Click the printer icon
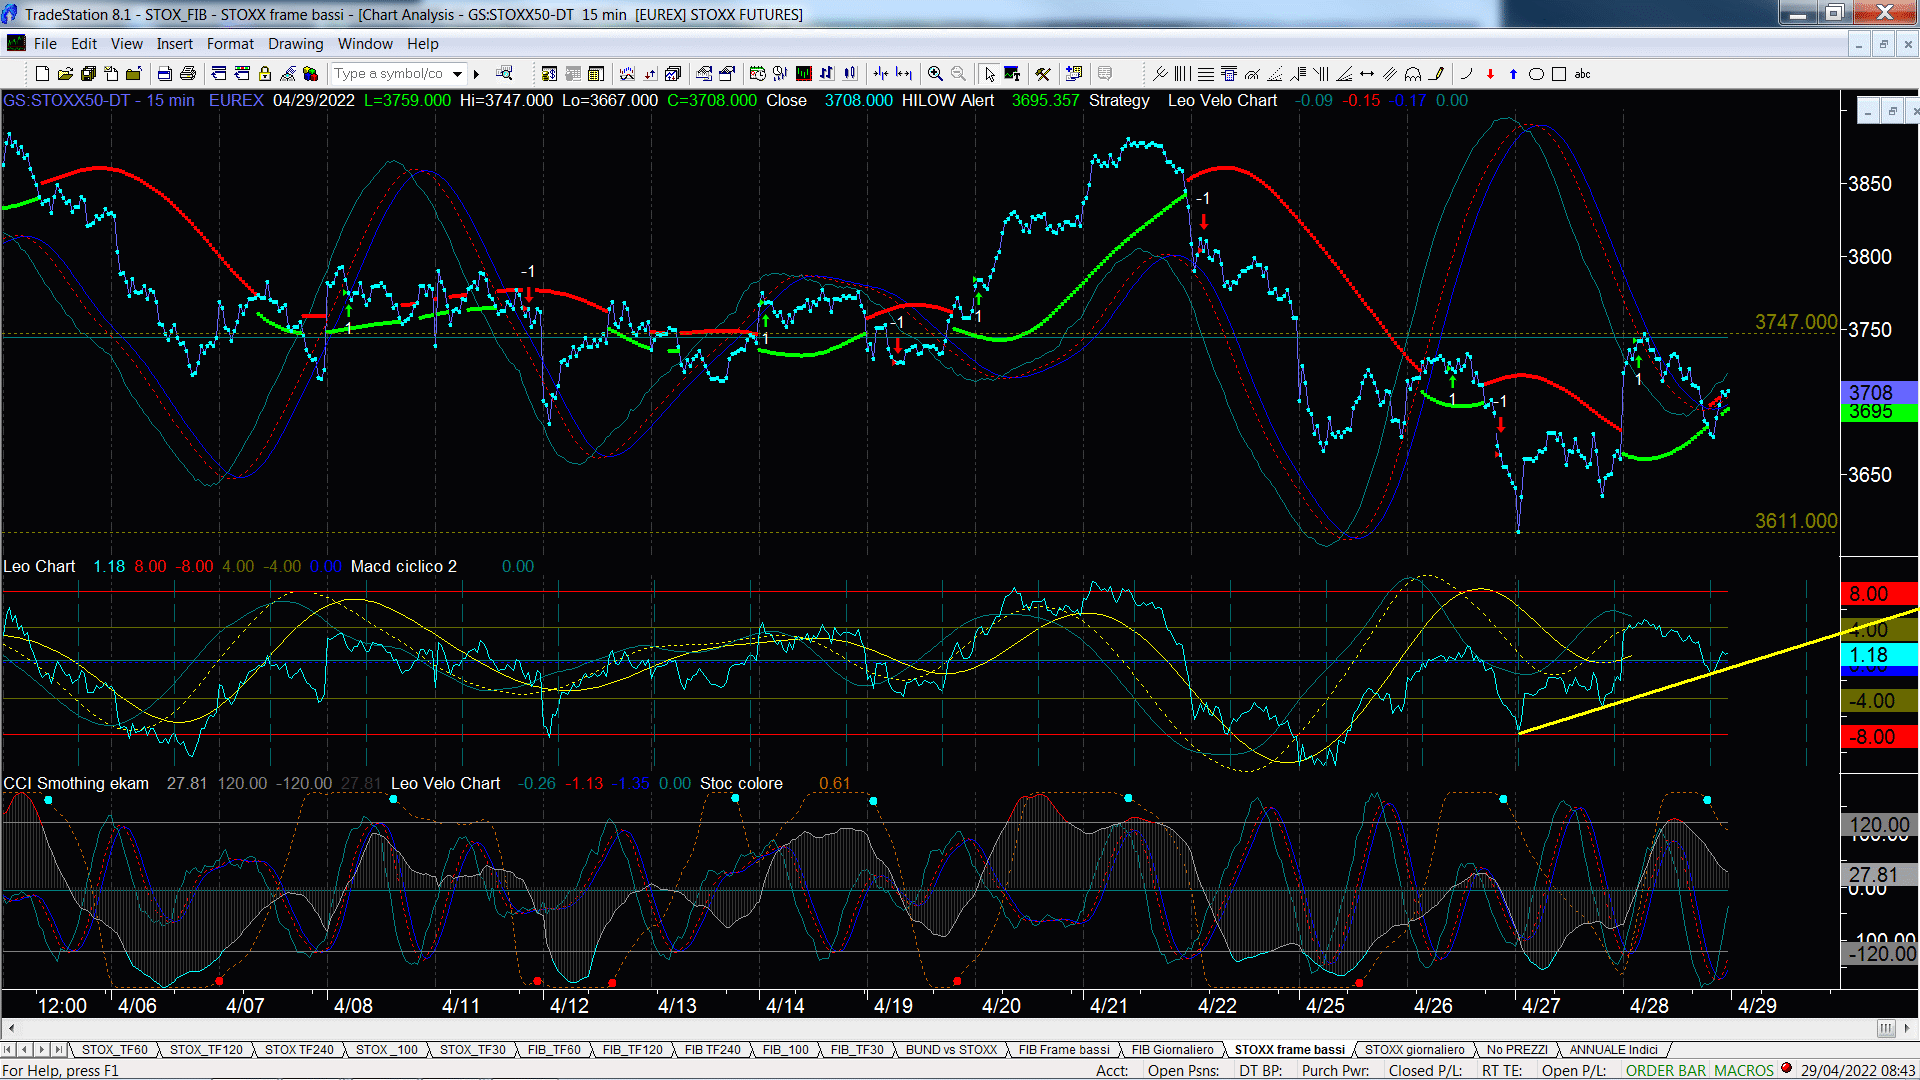Screen dimensions: 1920x1080 tap(187, 74)
